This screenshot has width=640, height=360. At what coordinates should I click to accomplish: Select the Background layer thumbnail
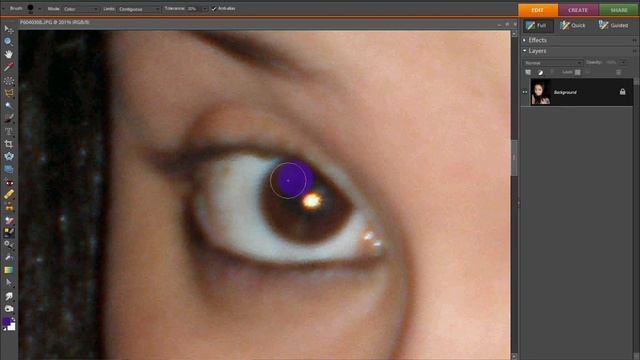click(540, 92)
